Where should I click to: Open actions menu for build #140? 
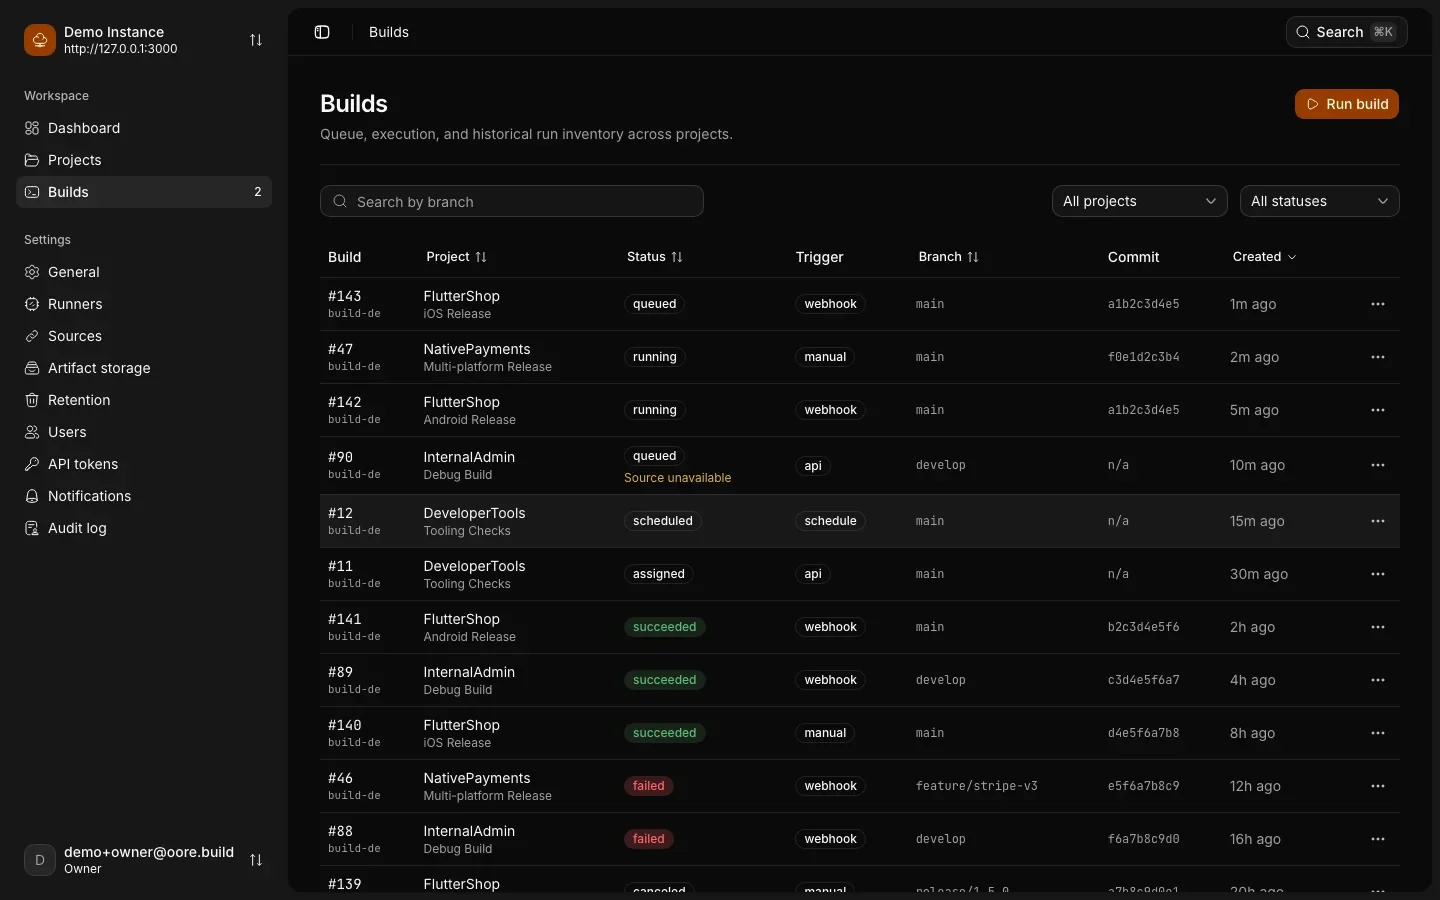(1378, 733)
